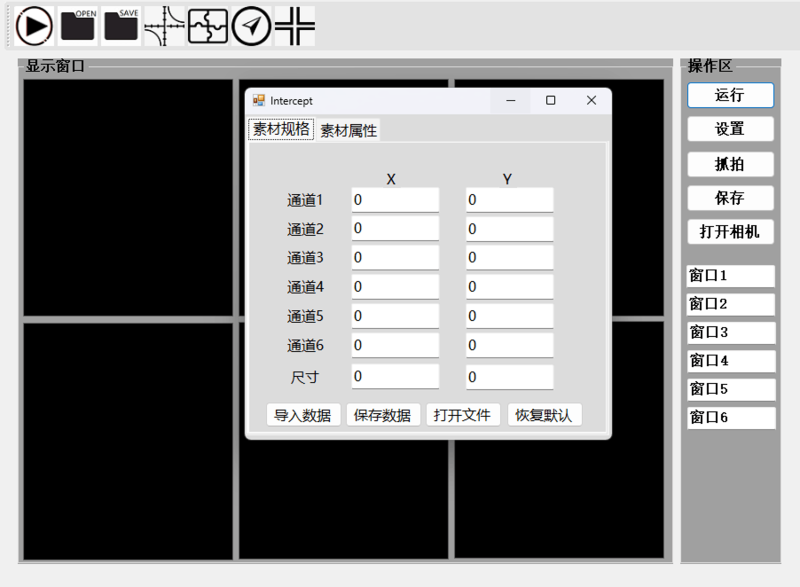Click the 运行 button in the operation area
800x587 pixels.
click(x=730, y=95)
